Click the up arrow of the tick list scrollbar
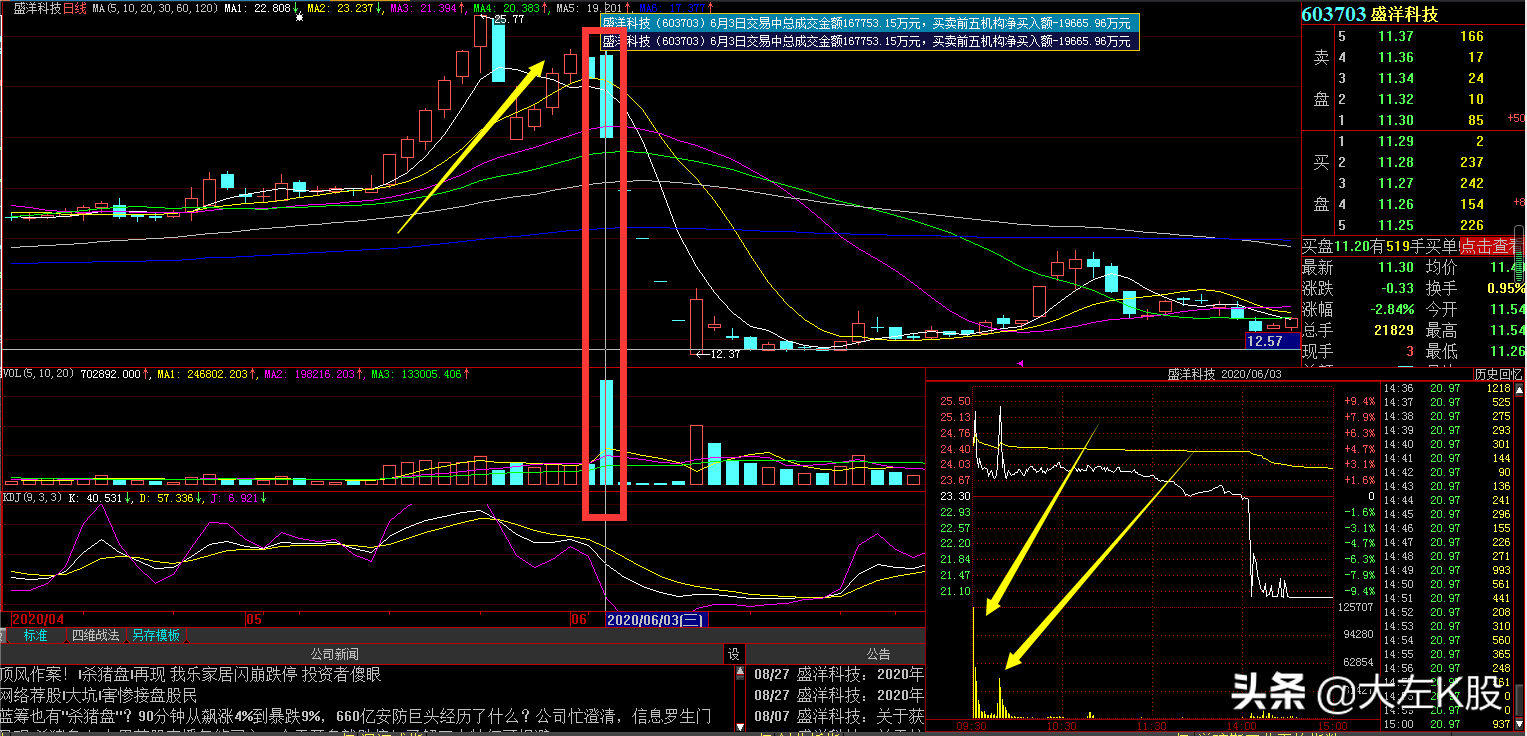1527x736 pixels. [1519, 387]
